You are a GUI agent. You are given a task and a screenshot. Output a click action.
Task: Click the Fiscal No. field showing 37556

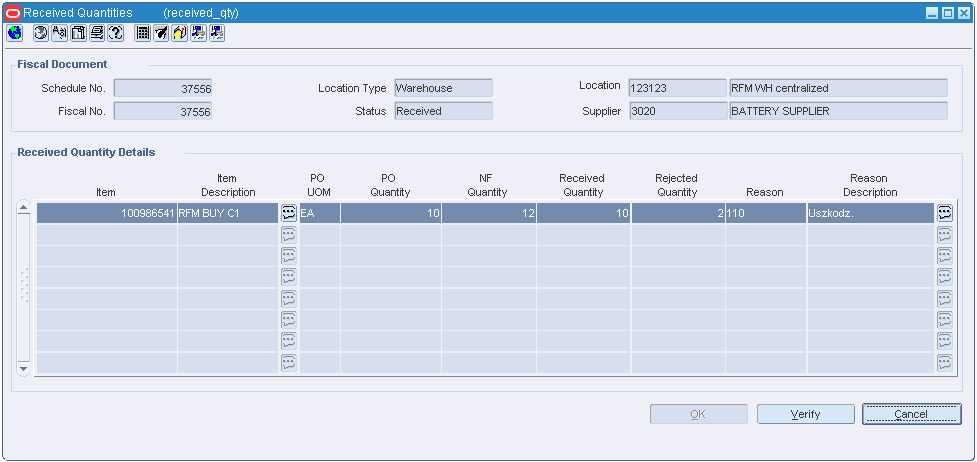click(x=163, y=112)
